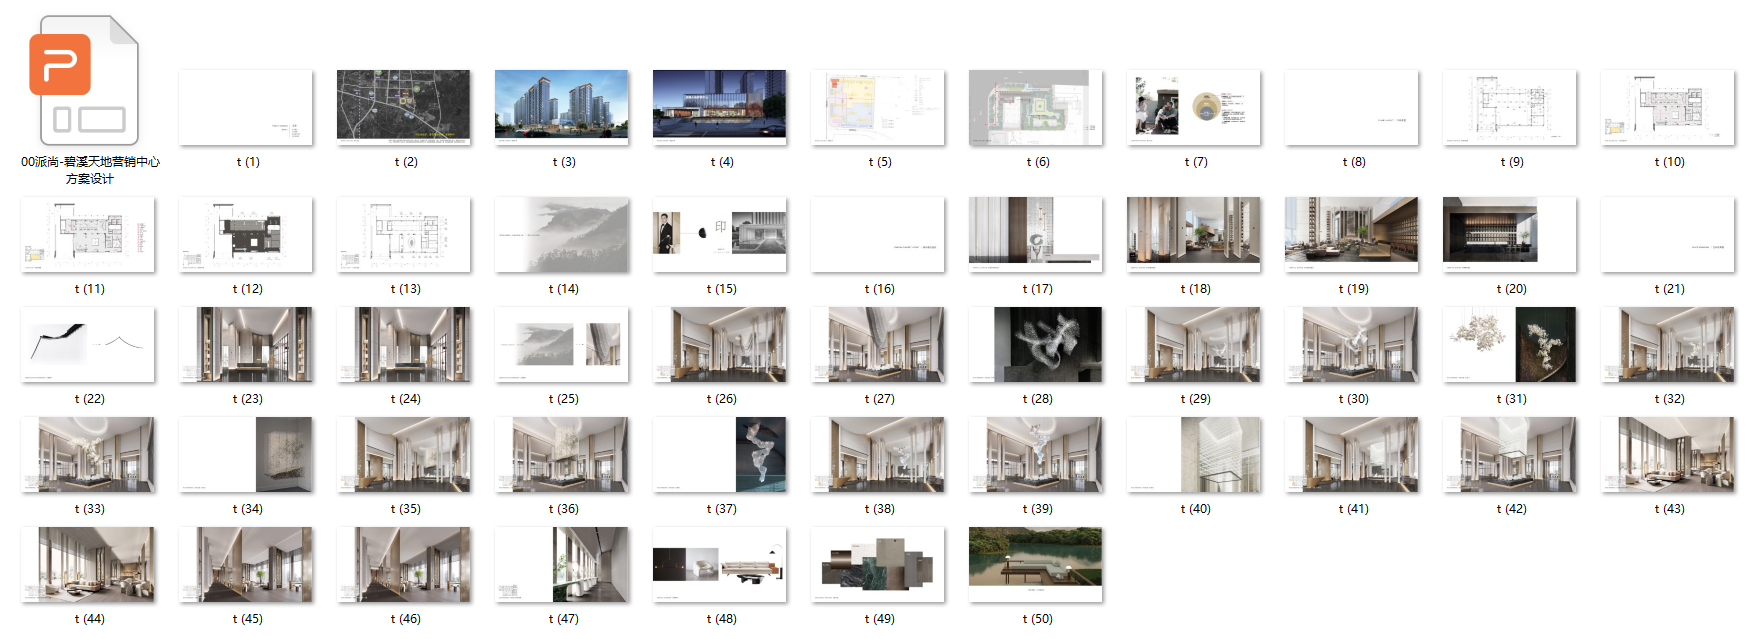Select the dark bar wall image t (20)
The image size is (1751, 639).
click(x=1509, y=234)
